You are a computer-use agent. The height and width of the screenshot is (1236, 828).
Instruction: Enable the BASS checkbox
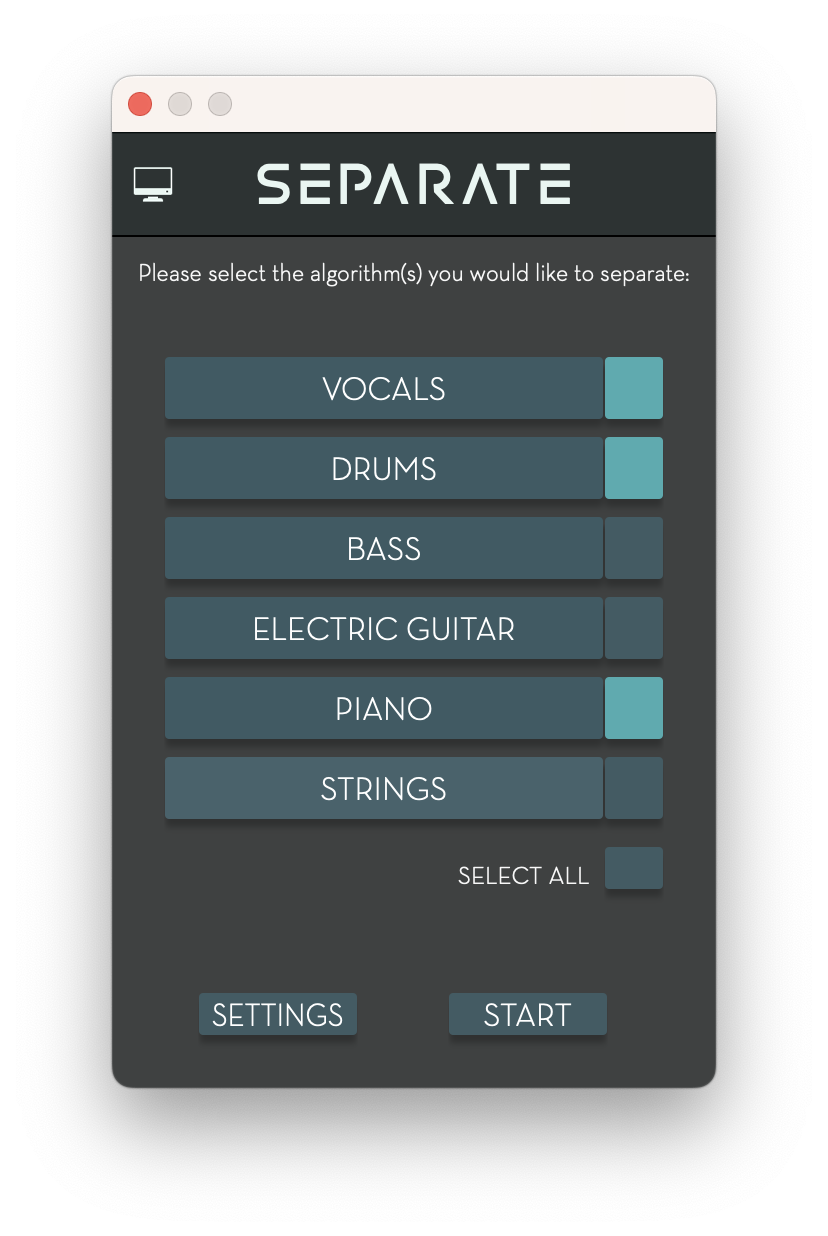tap(634, 548)
